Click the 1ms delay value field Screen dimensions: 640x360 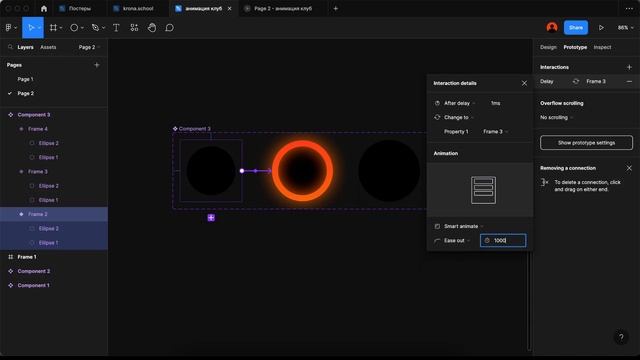point(496,103)
